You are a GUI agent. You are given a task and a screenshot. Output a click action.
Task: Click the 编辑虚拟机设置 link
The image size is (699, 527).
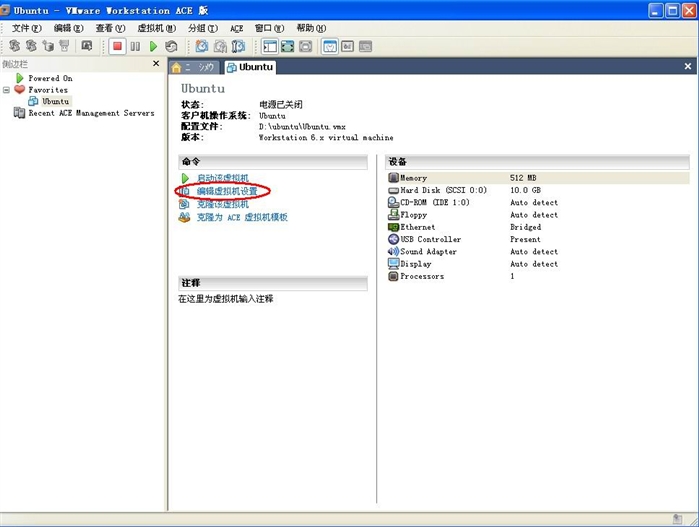227,191
